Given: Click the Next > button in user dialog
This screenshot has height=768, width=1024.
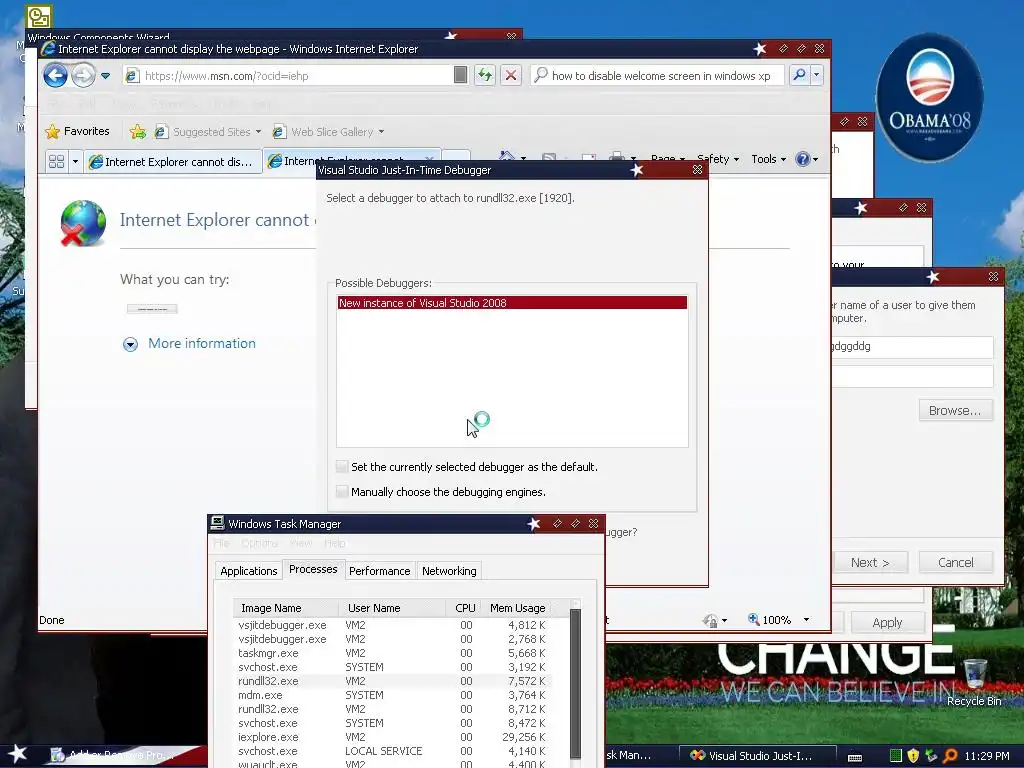Looking at the screenshot, I should [x=870, y=562].
